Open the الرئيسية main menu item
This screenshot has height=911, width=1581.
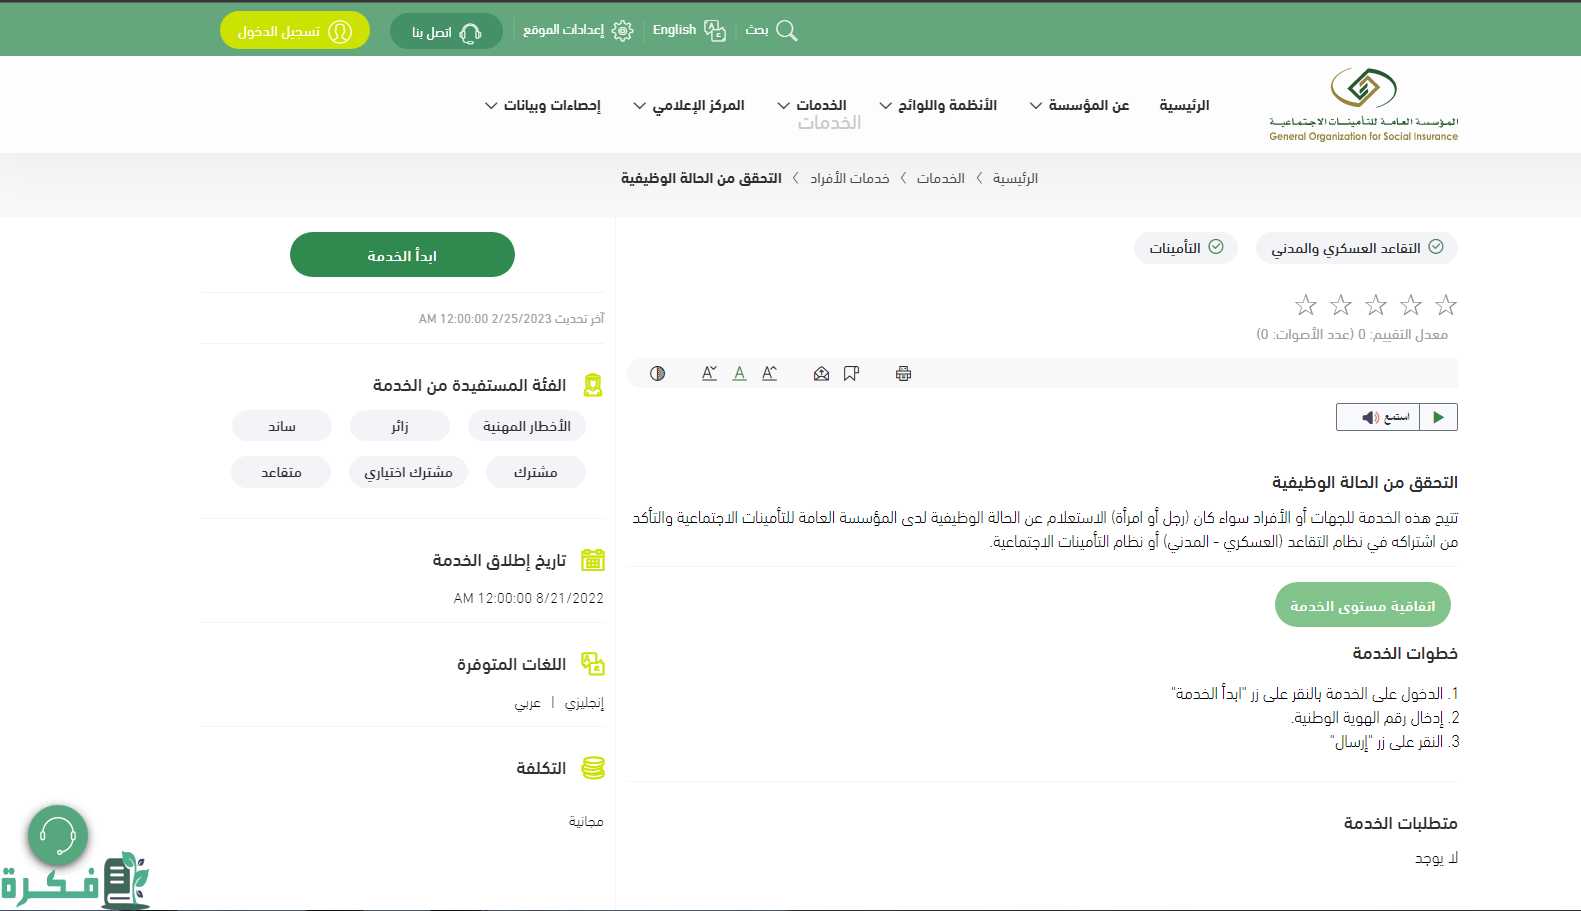(1184, 105)
